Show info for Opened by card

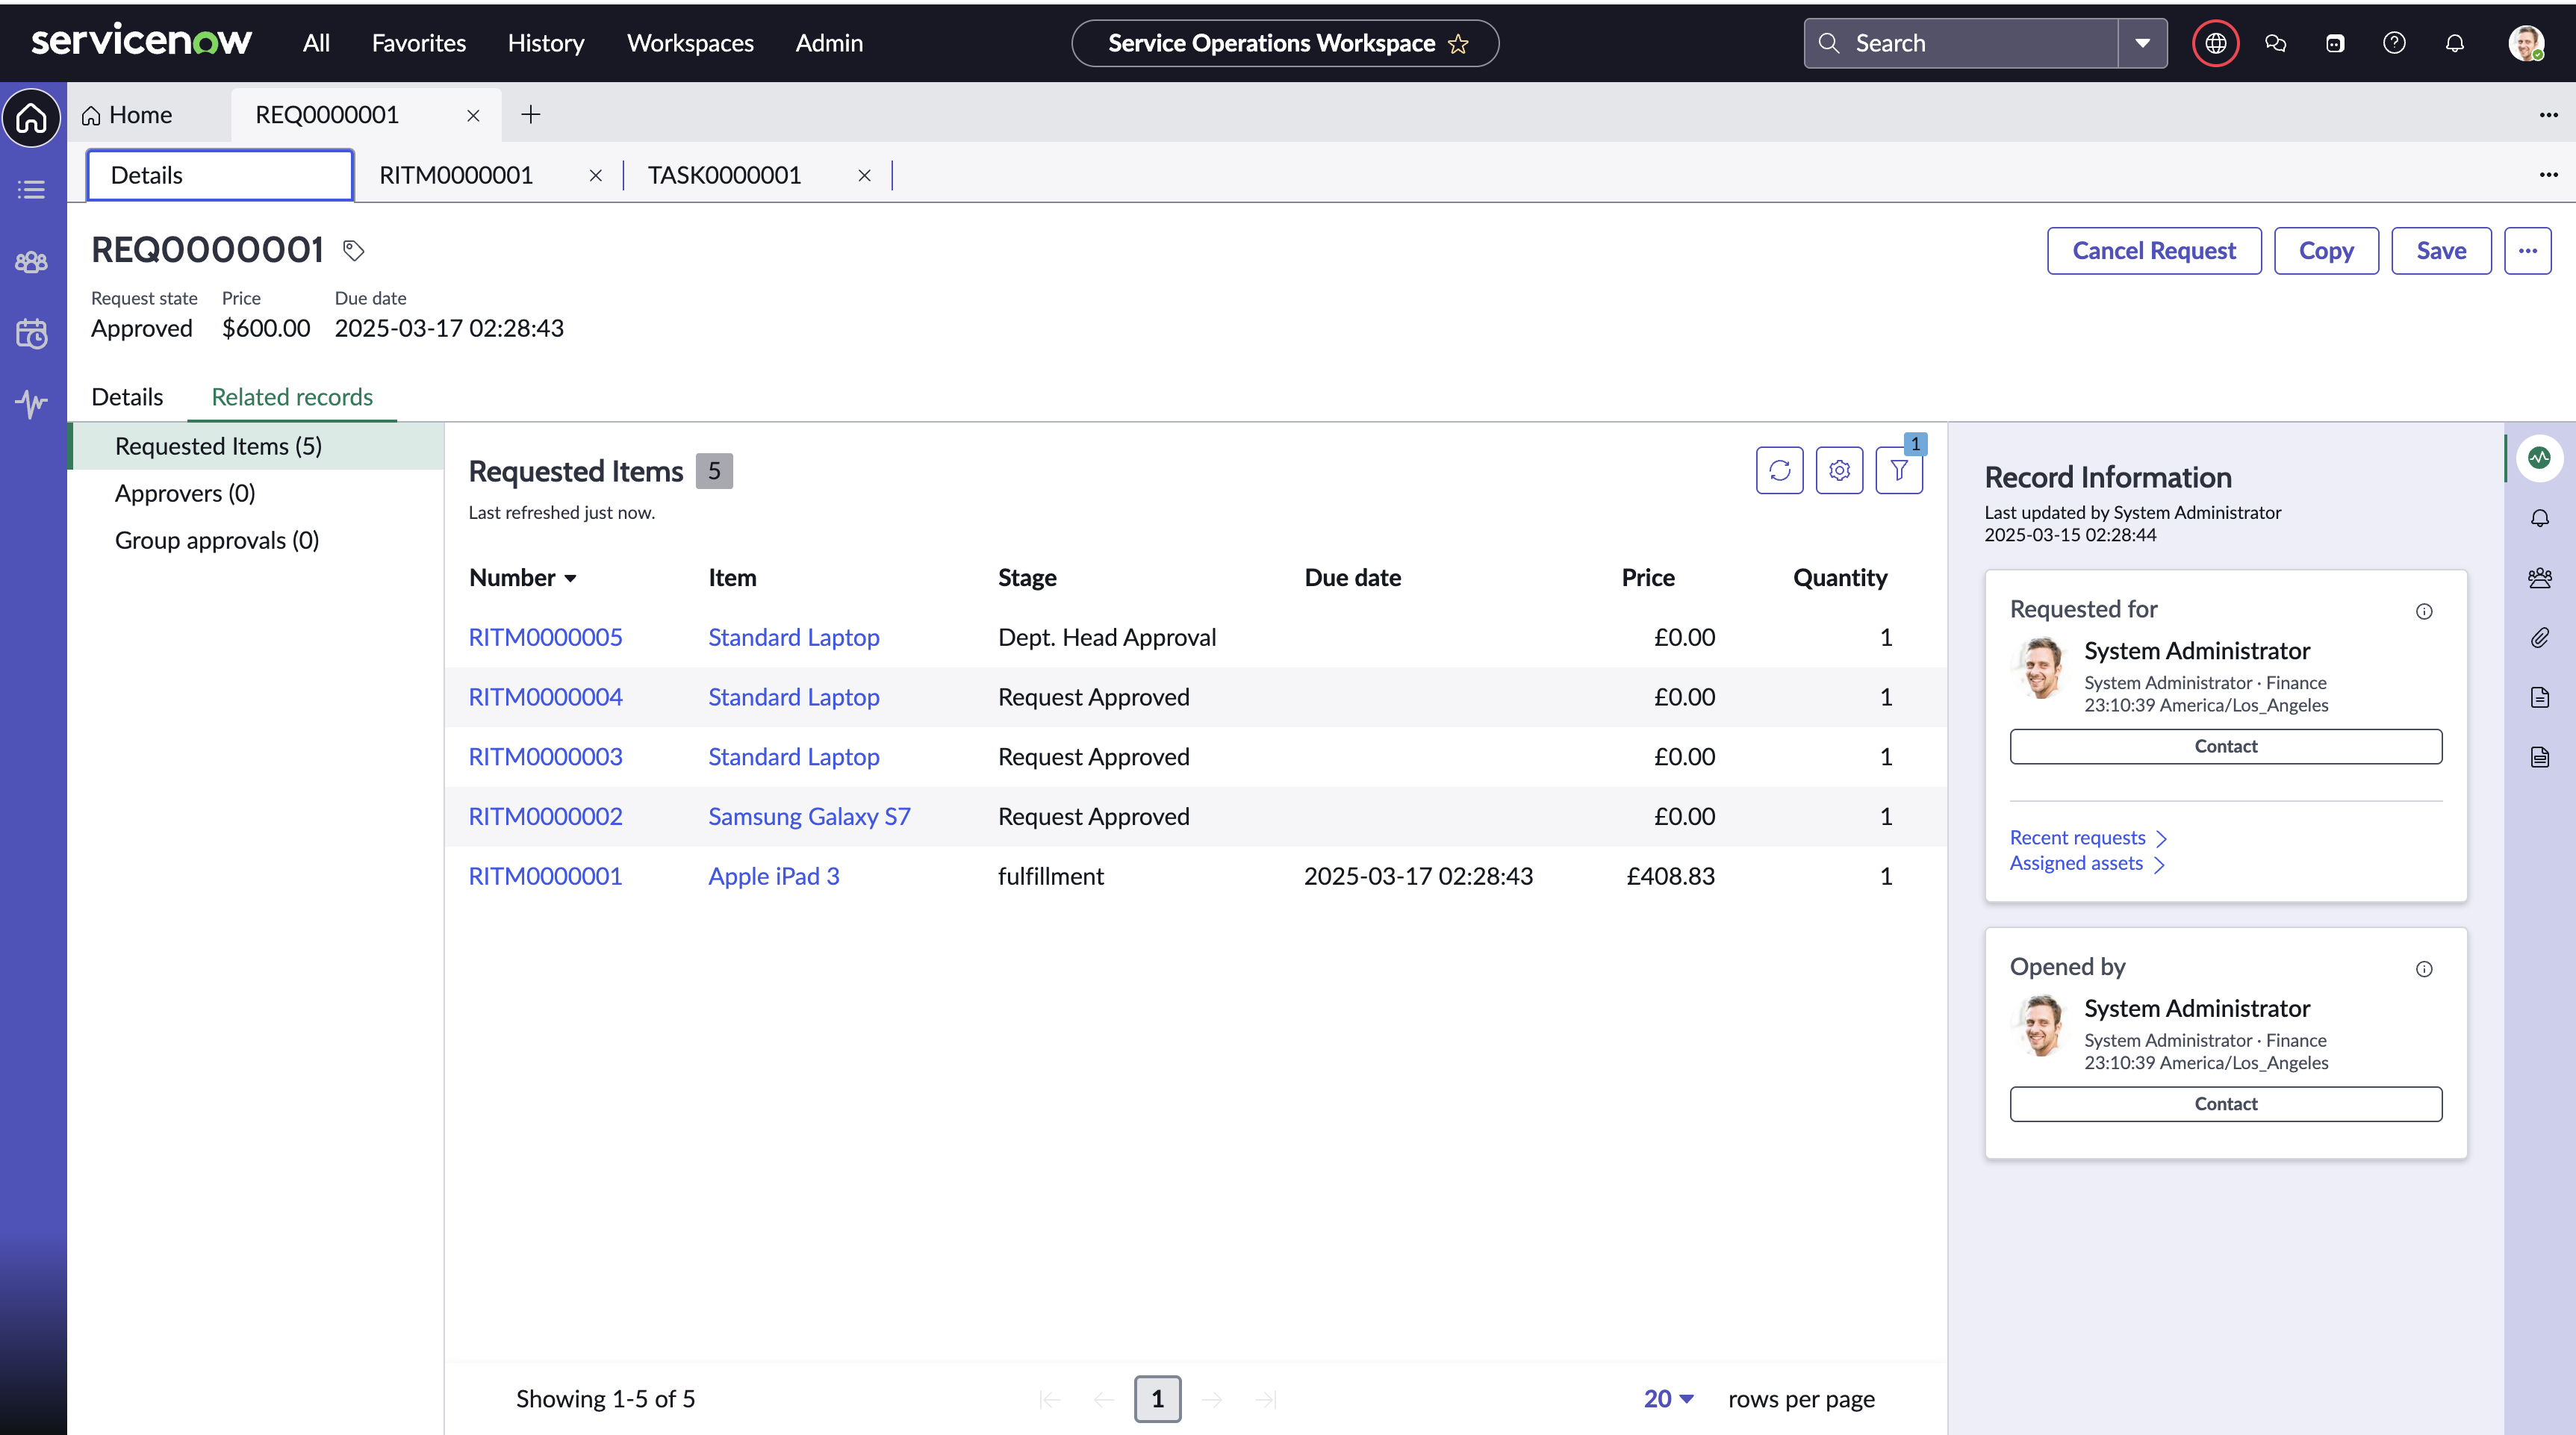(2424, 969)
